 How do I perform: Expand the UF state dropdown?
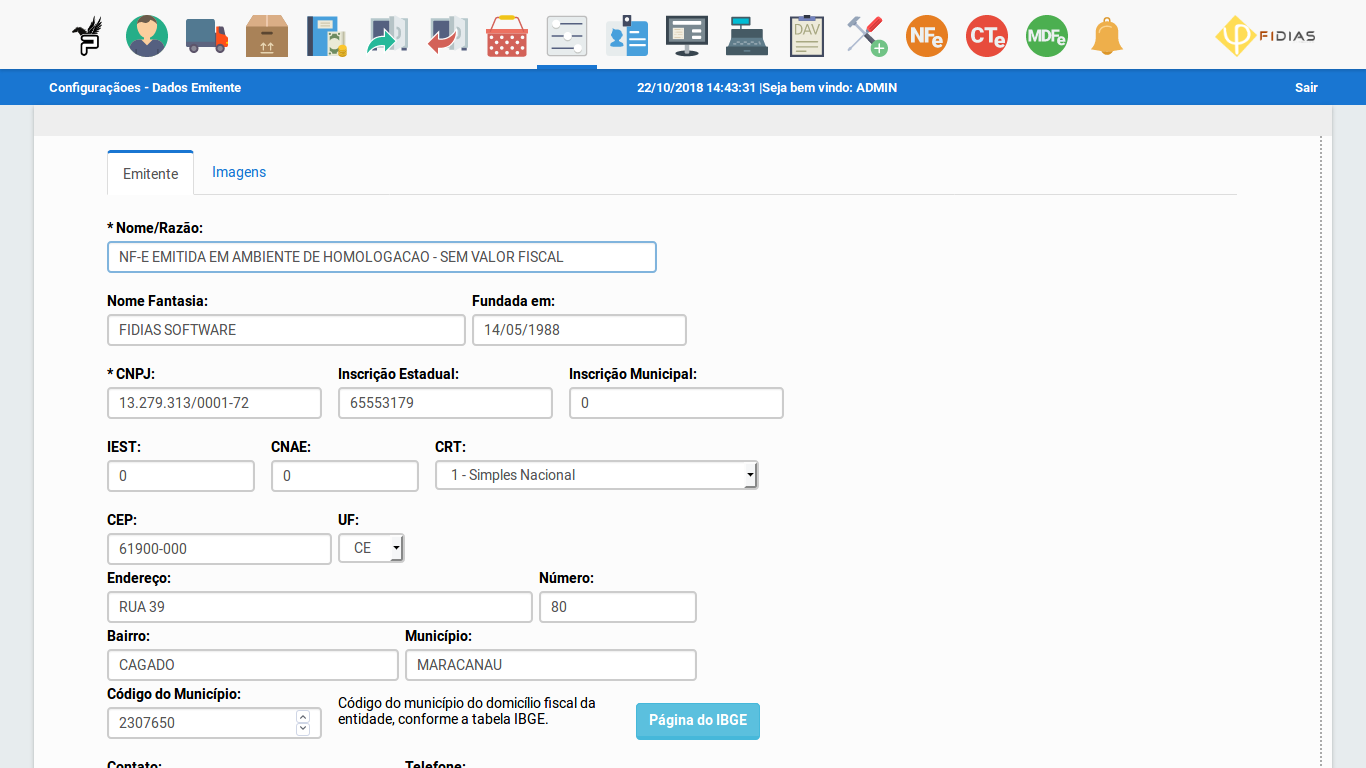point(372,548)
